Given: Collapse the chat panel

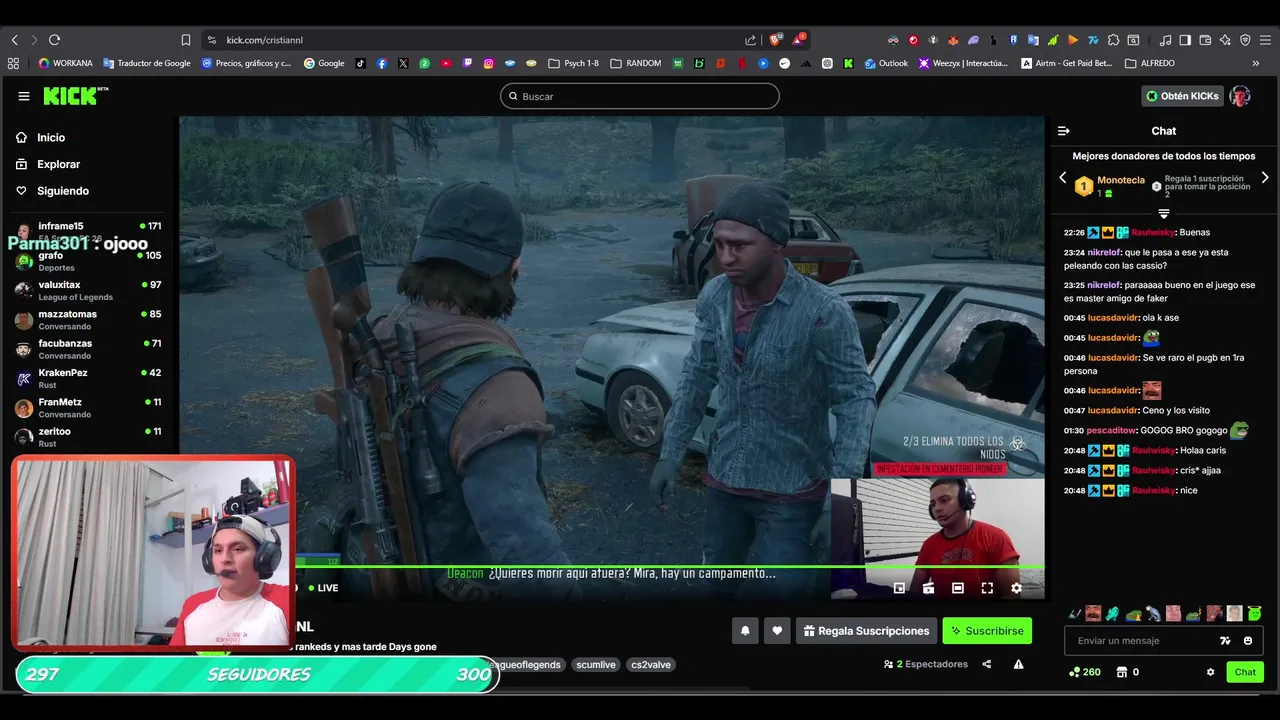Looking at the screenshot, I should [1064, 131].
